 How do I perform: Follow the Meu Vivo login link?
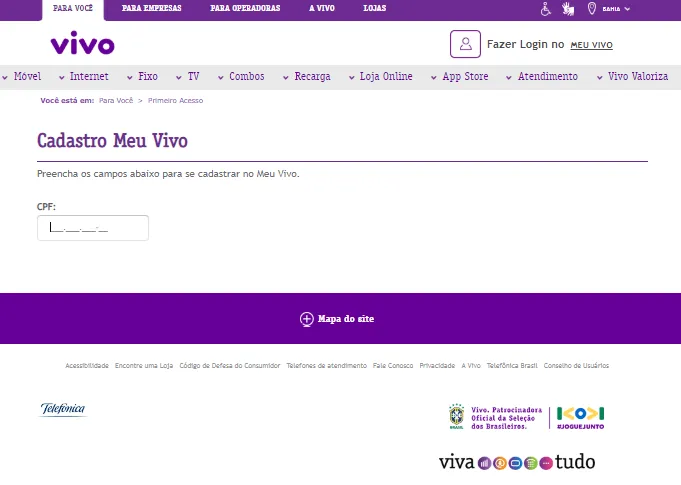tap(592, 45)
